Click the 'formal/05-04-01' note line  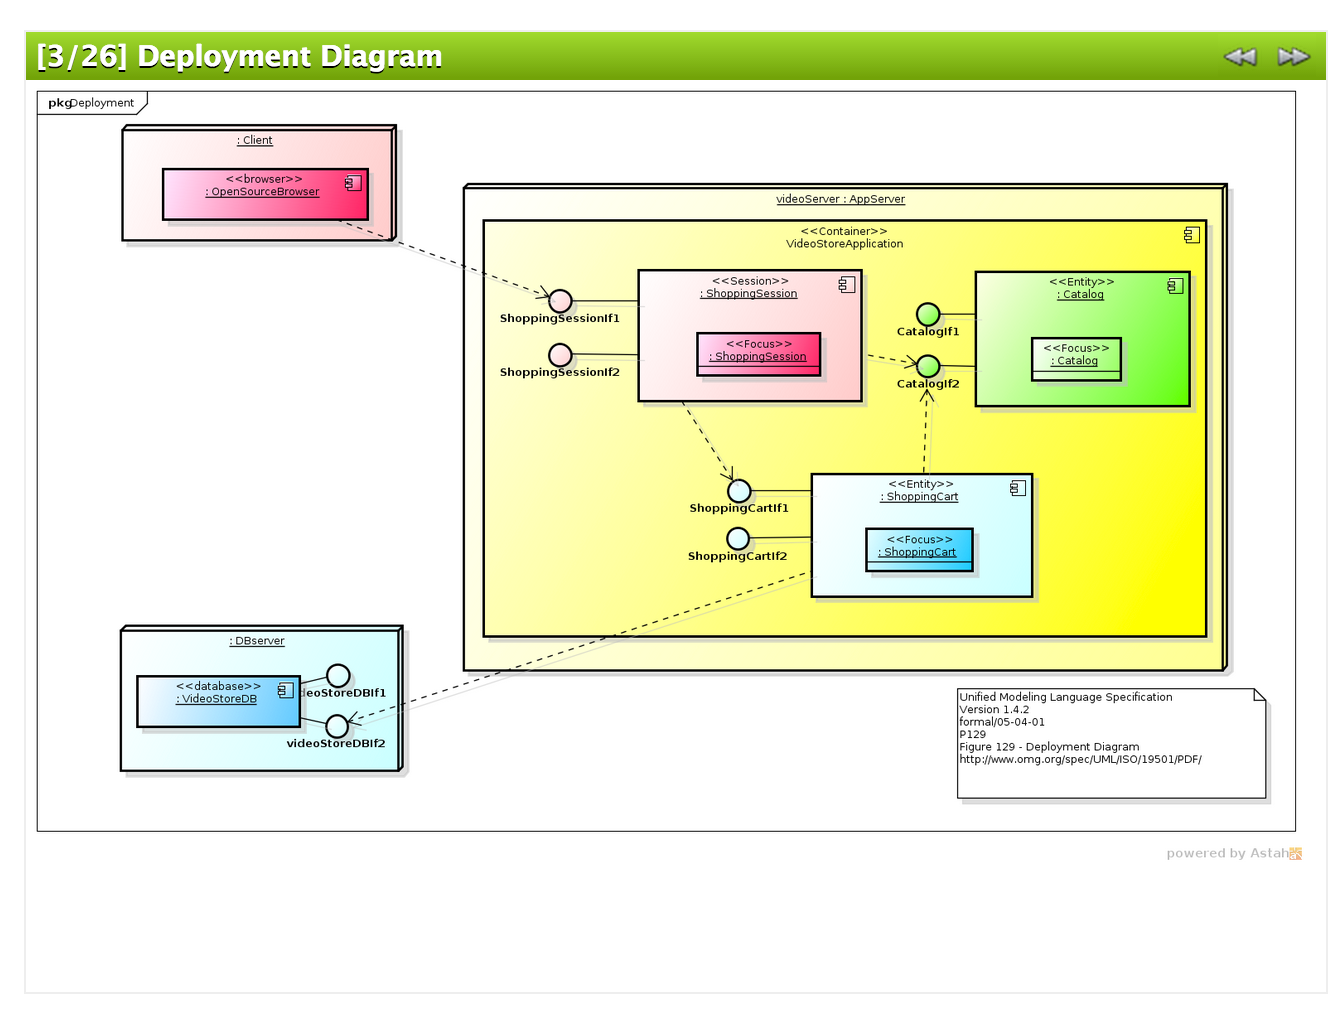click(x=1002, y=722)
